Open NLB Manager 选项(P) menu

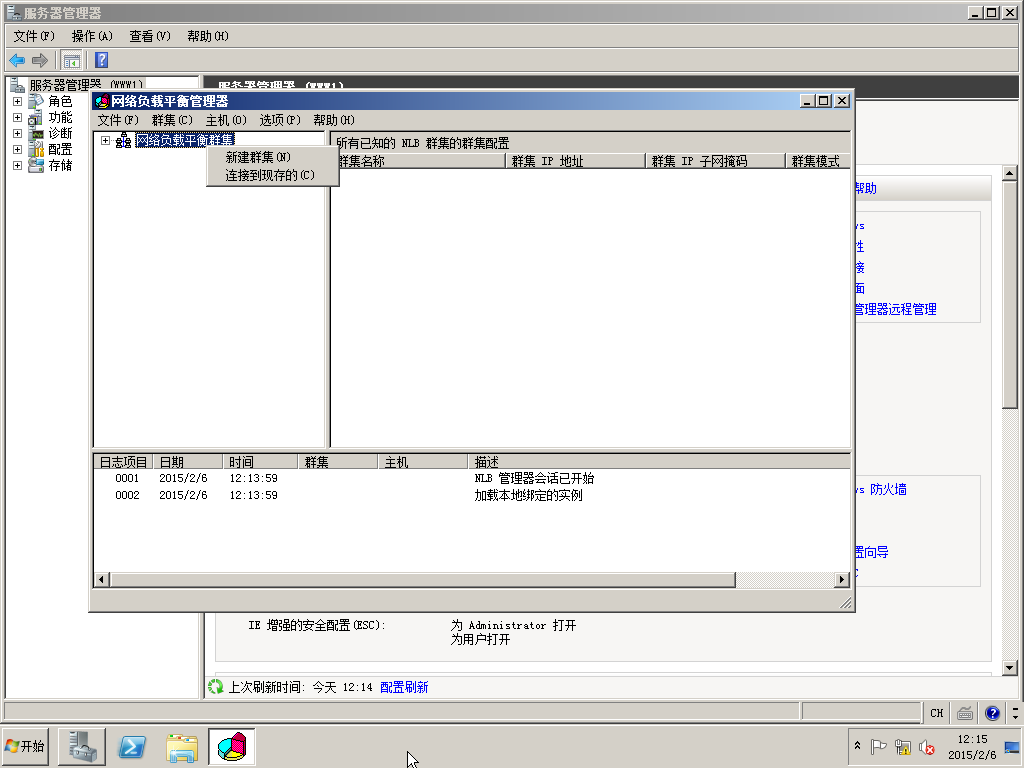280,120
